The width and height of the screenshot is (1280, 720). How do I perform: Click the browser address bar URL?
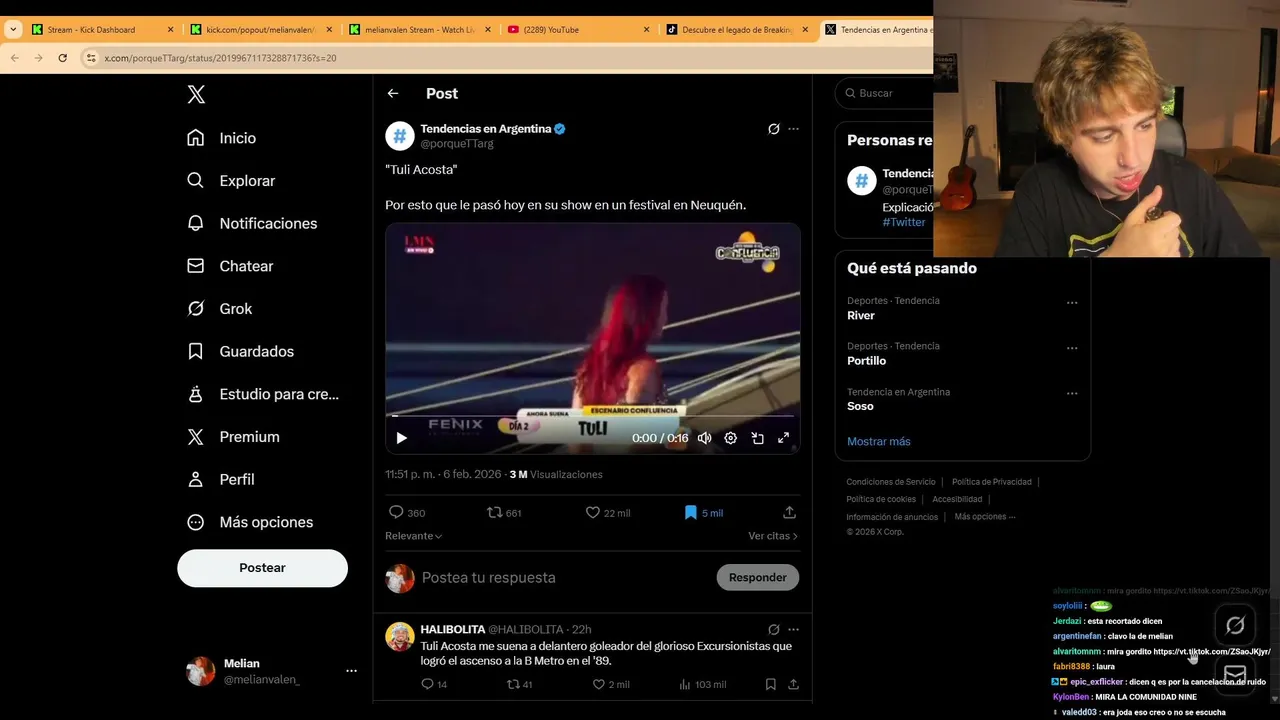(220, 58)
